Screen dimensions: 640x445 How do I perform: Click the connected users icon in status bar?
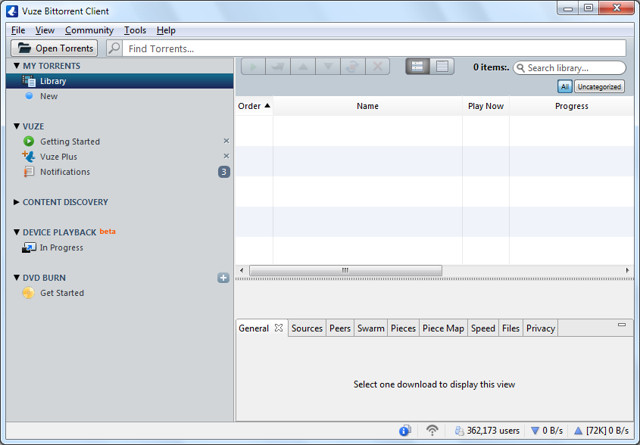click(x=459, y=431)
